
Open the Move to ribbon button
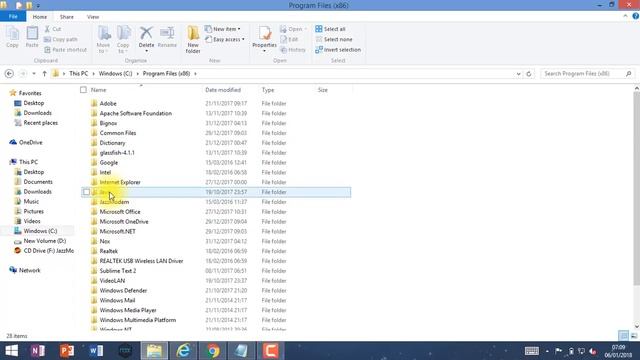pos(103,39)
